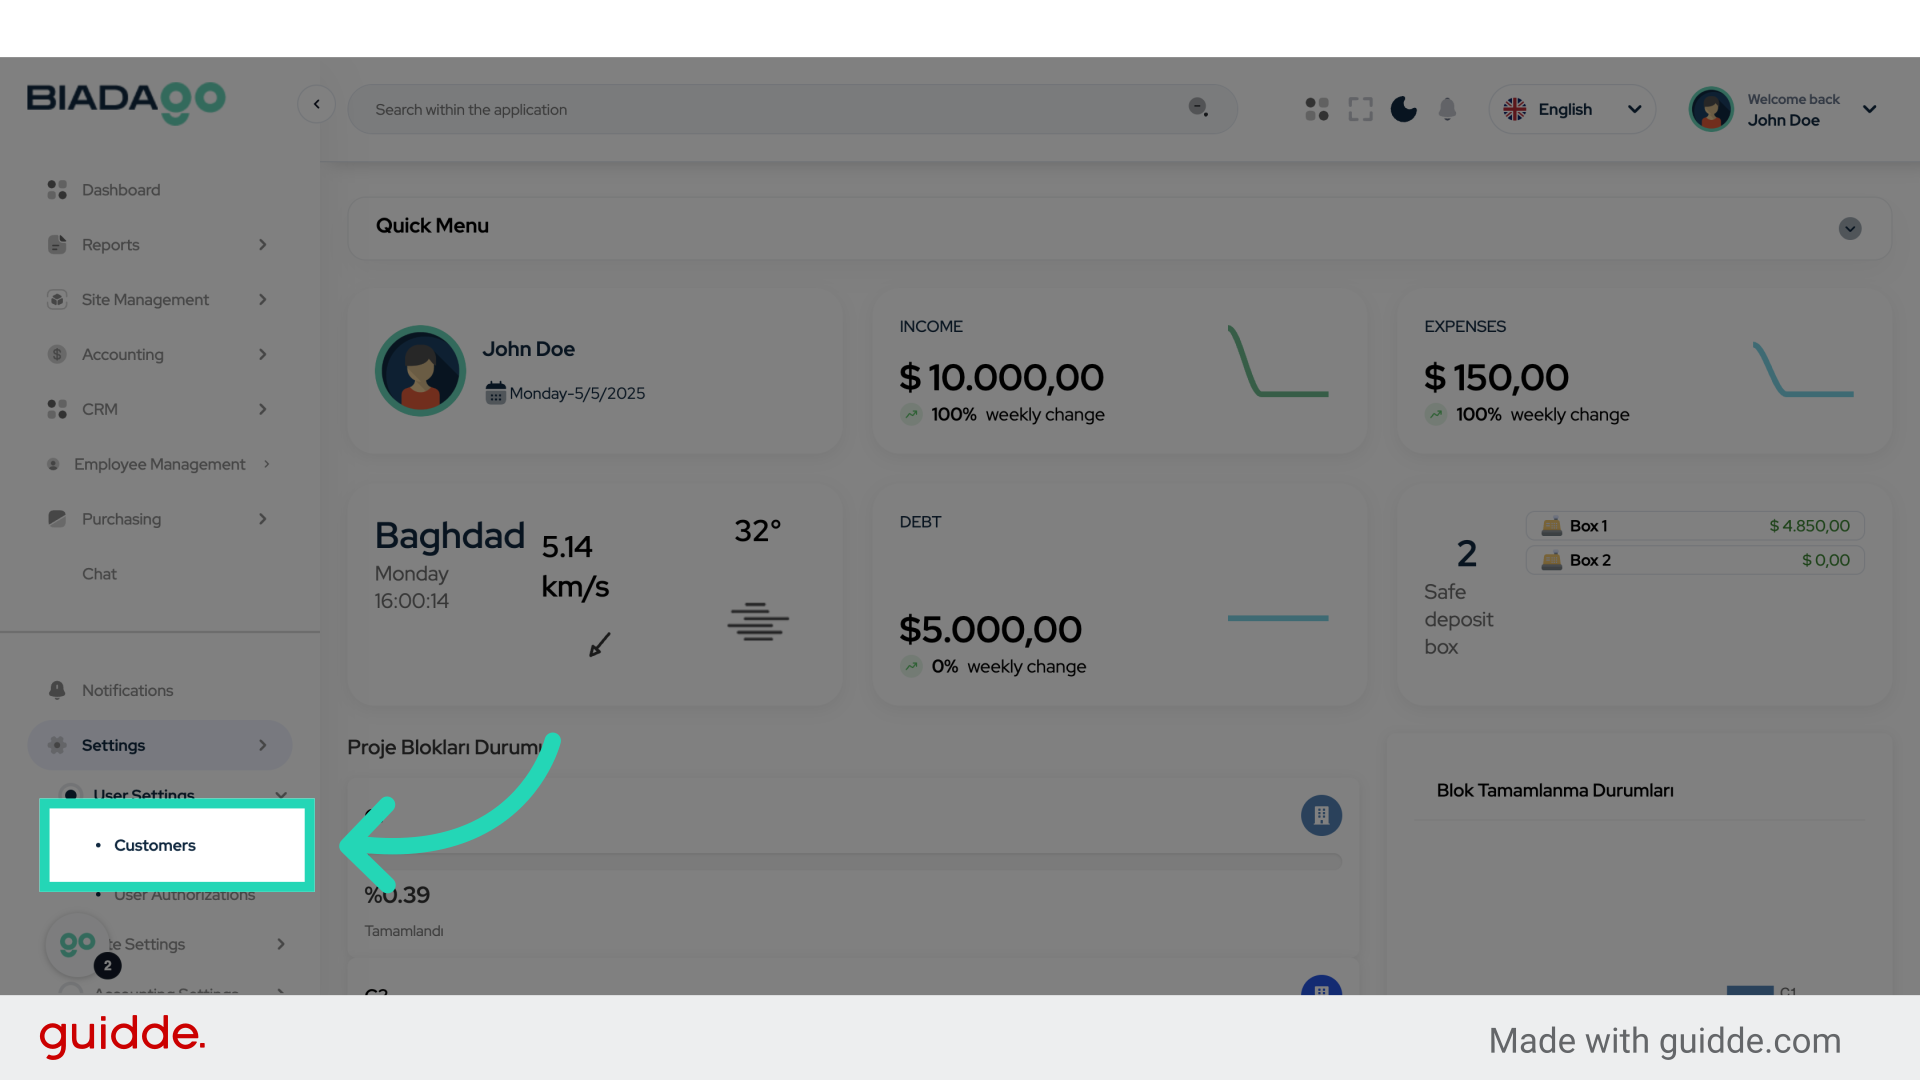Collapse sidebar with the back arrow button
The height and width of the screenshot is (1080, 1920).
pyautogui.click(x=316, y=104)
